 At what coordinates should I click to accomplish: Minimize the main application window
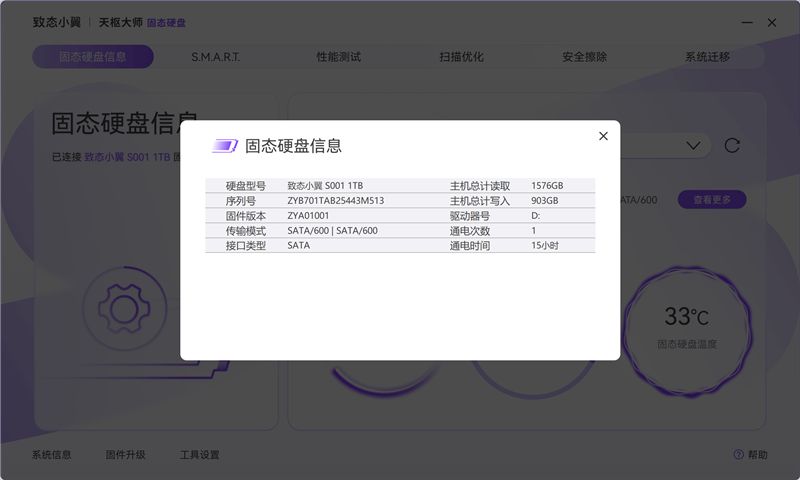(x=747, y=23)
